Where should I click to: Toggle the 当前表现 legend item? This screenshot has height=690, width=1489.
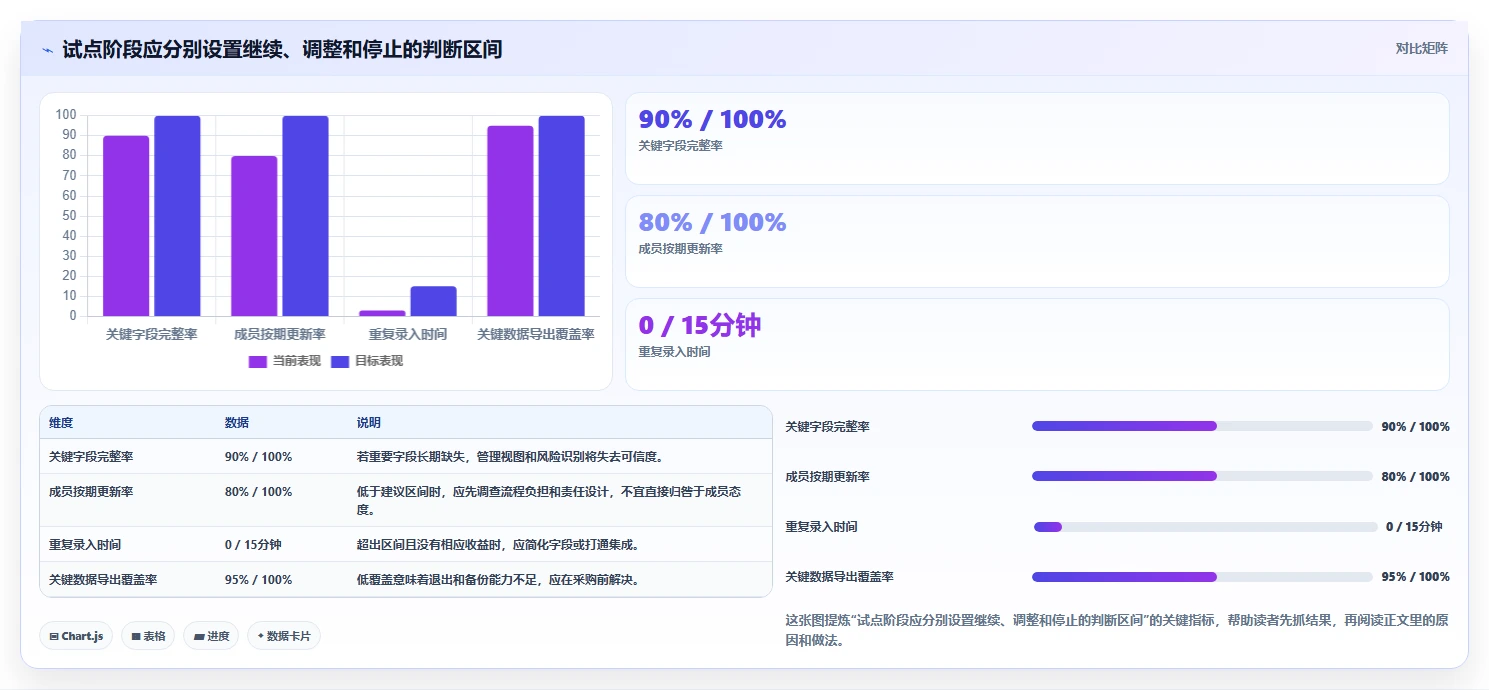285,361
